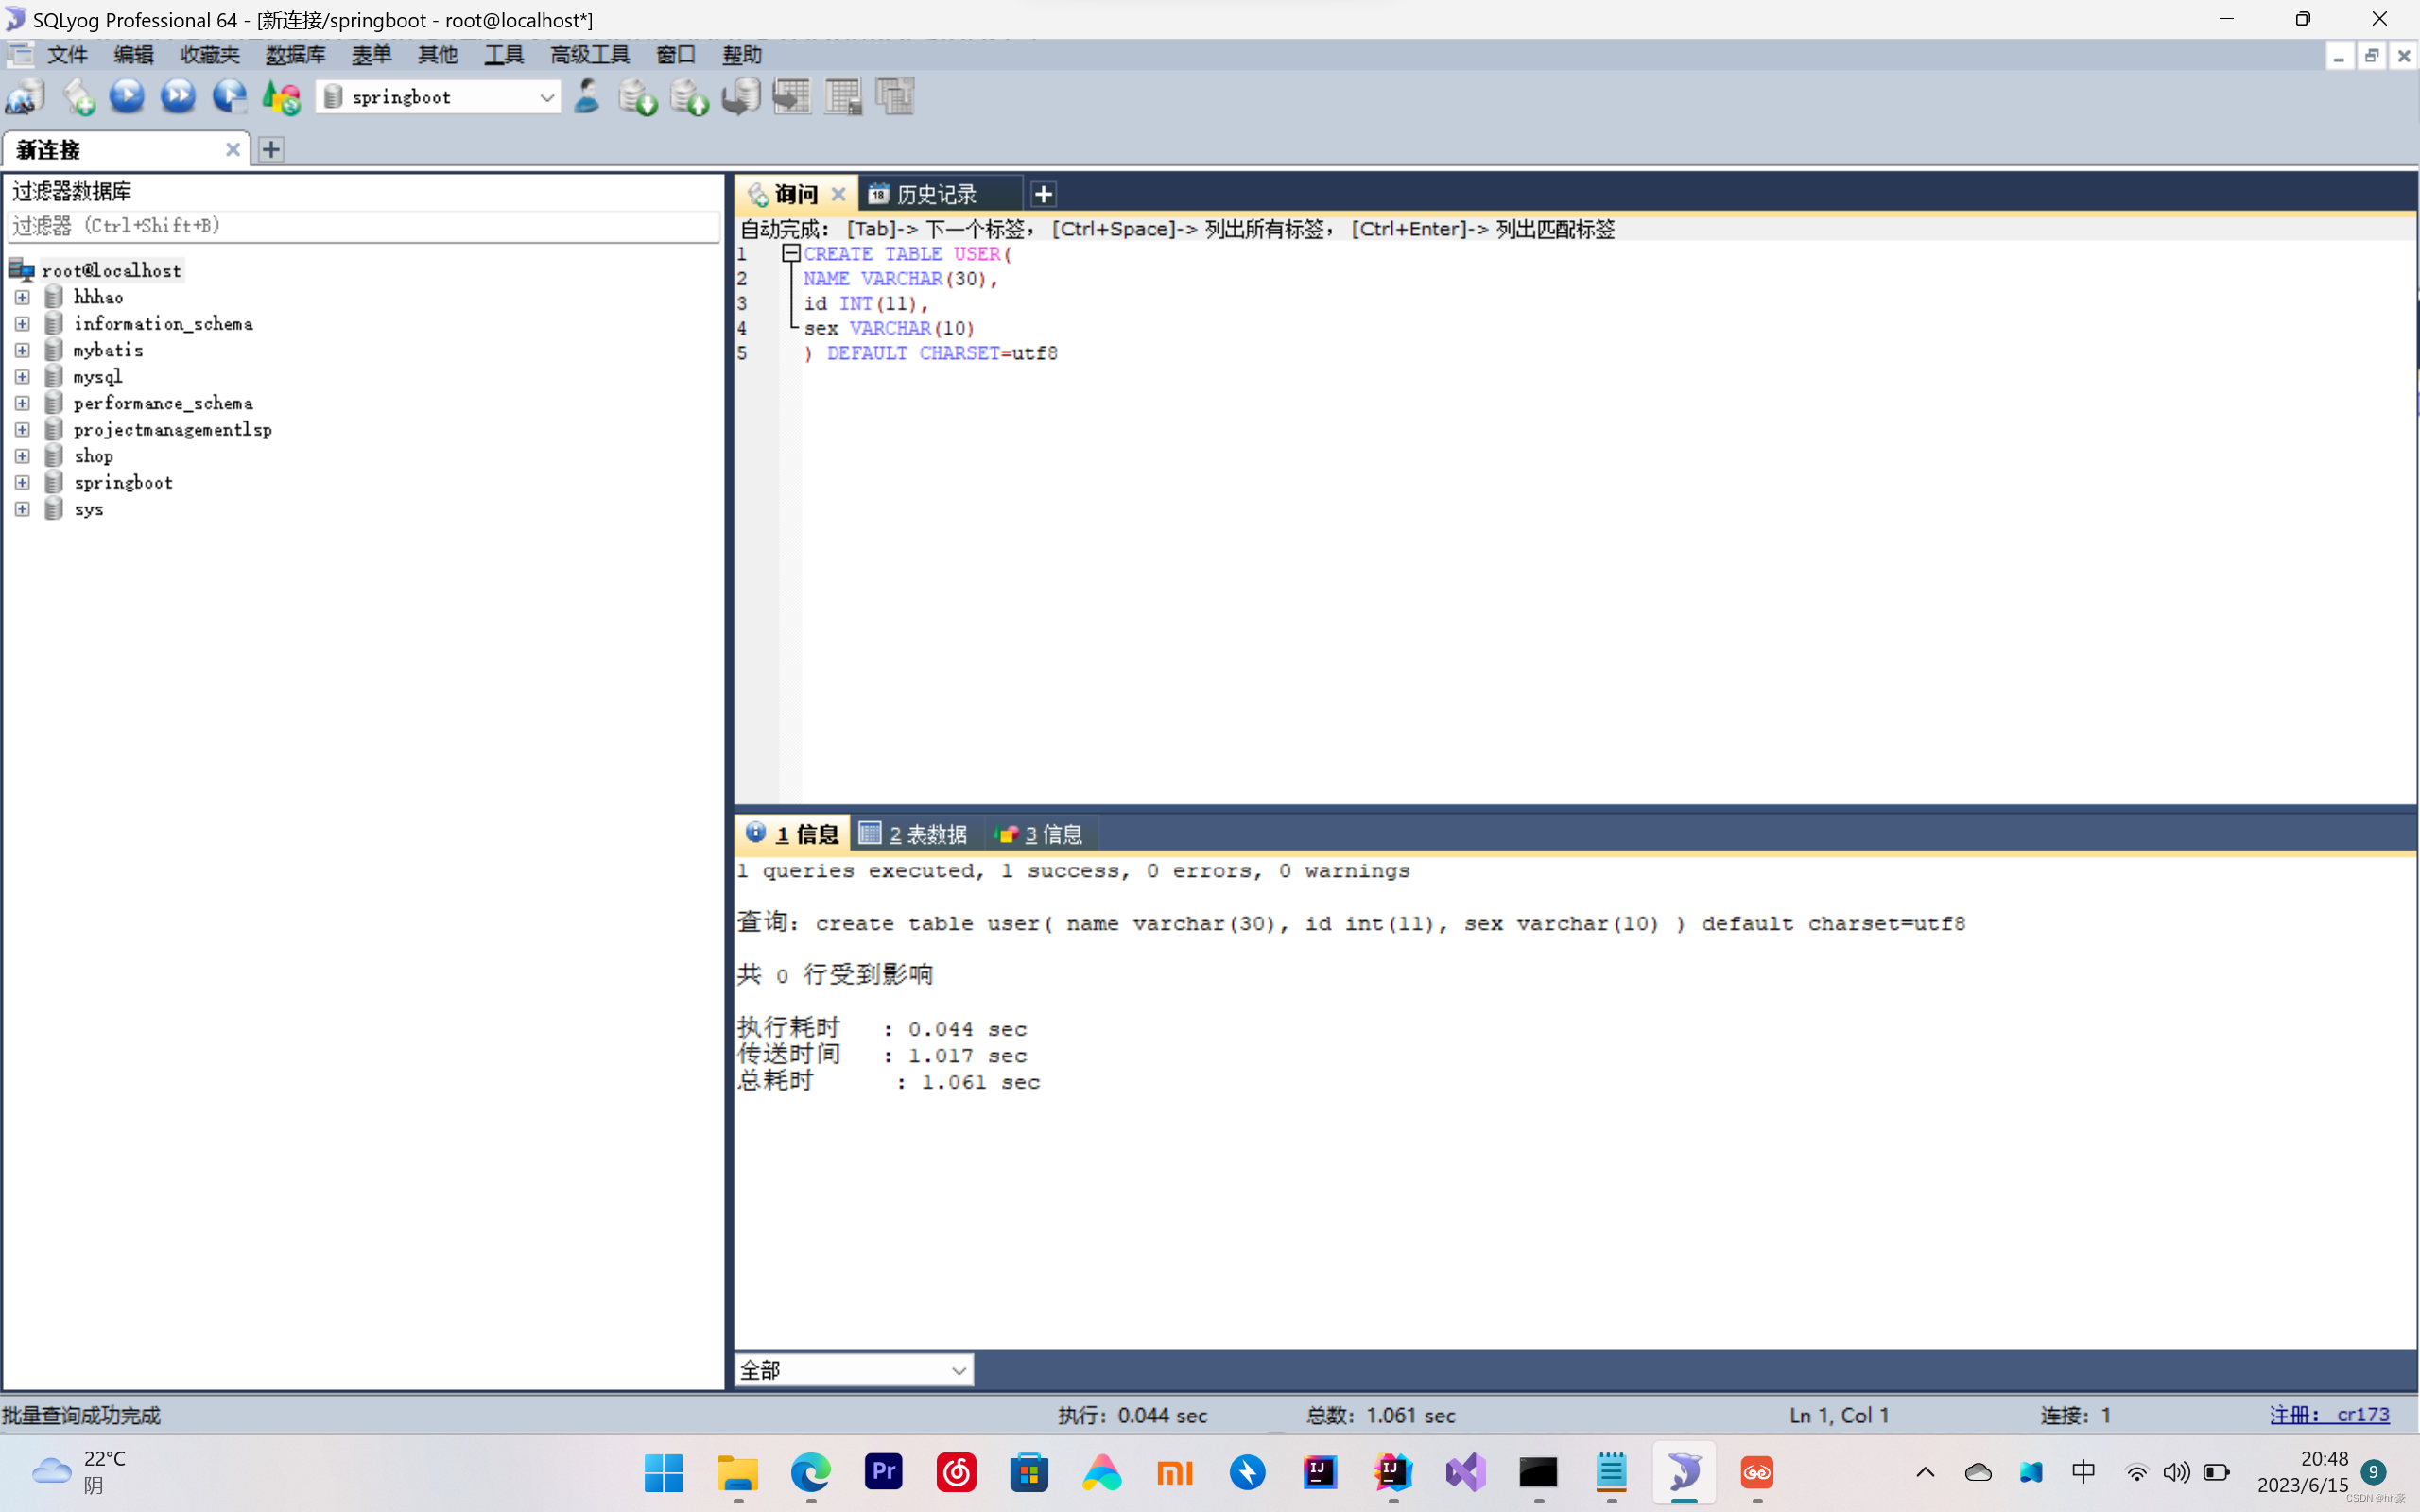Viewport: 2420px width, 1512px height.
Task: Open Visual Studio from the taskbar
Action: [x=1466, y=1472]
